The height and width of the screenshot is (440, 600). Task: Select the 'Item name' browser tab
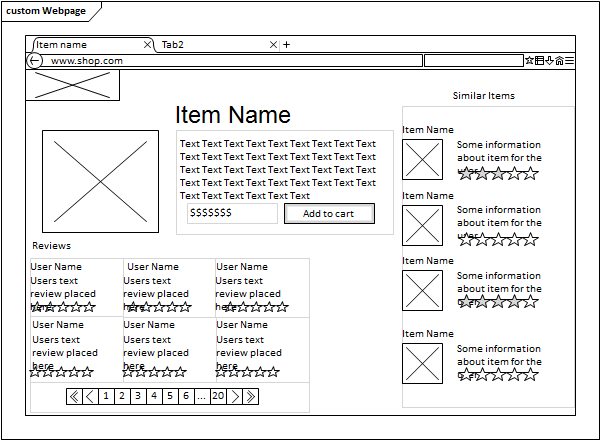[x=80, y=45]
